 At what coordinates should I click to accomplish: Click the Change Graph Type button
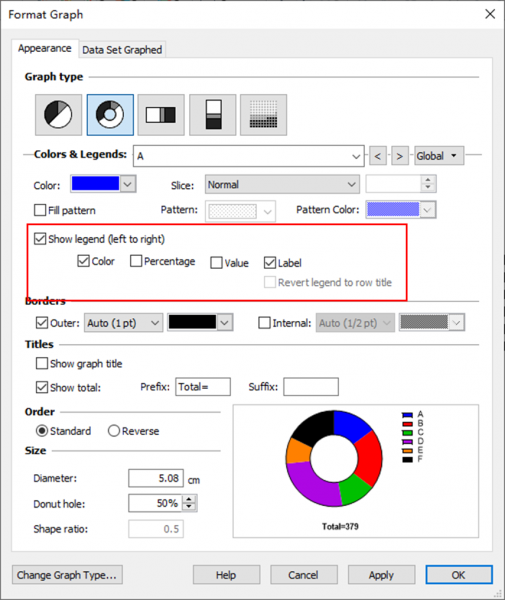pyautogui.click(x=67, y=575)
